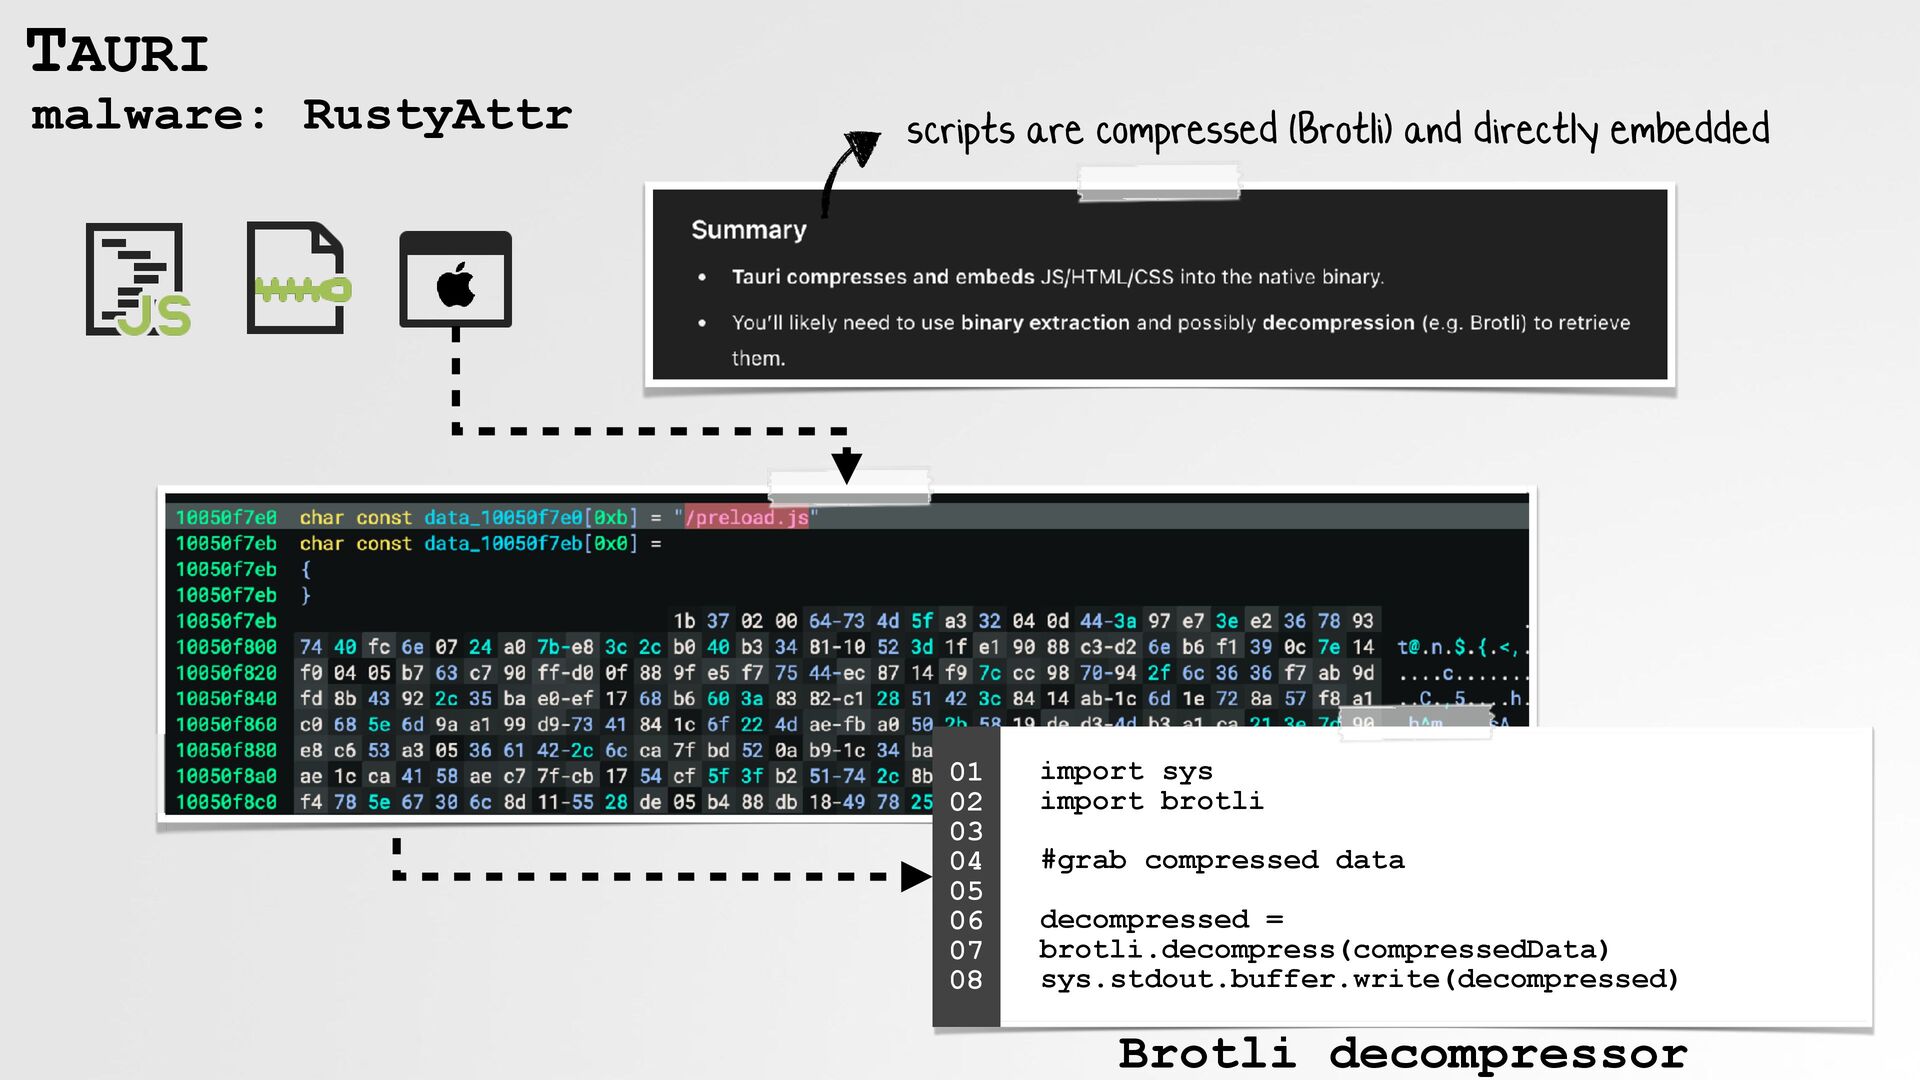Click address 10050f800 in the hex dump
The image size is (1920, 1080).
point(226,647)
